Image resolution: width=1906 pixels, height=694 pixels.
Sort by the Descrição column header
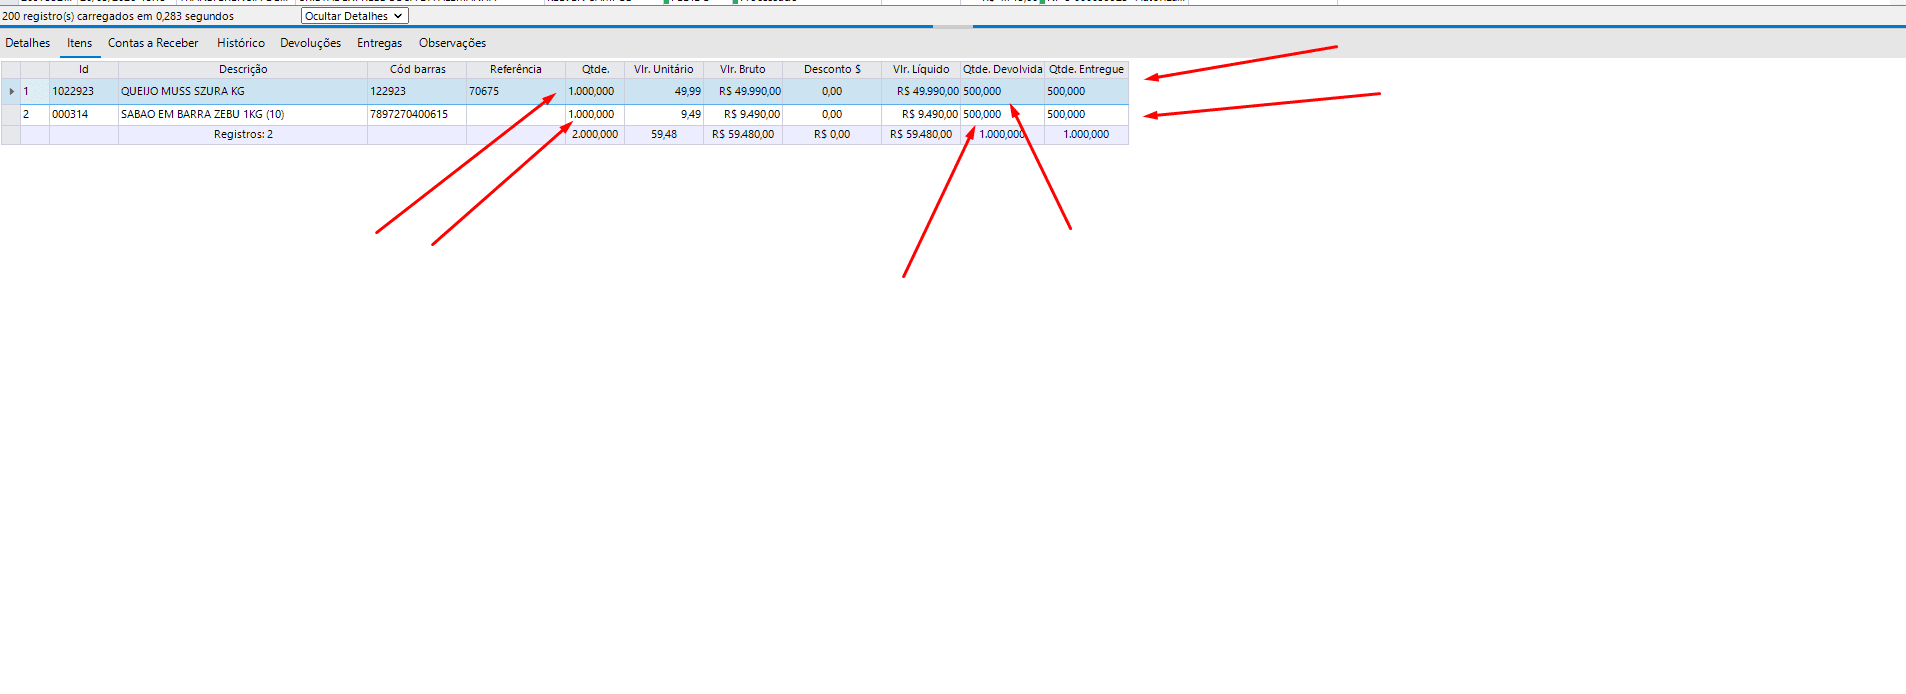point(243,69)
